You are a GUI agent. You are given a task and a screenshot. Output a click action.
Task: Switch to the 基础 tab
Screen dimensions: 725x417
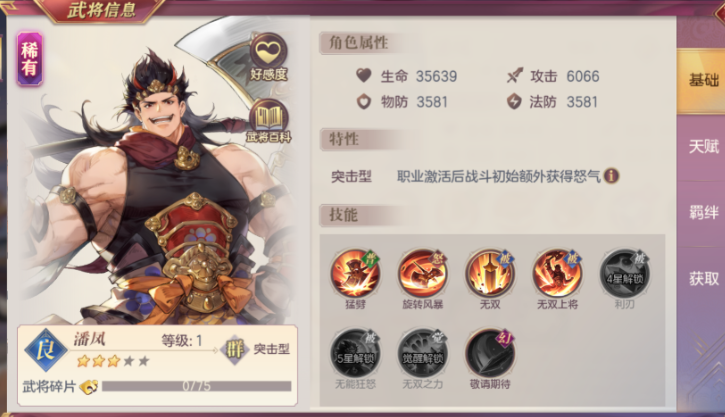pyautogui.click(x=702, y=80)
